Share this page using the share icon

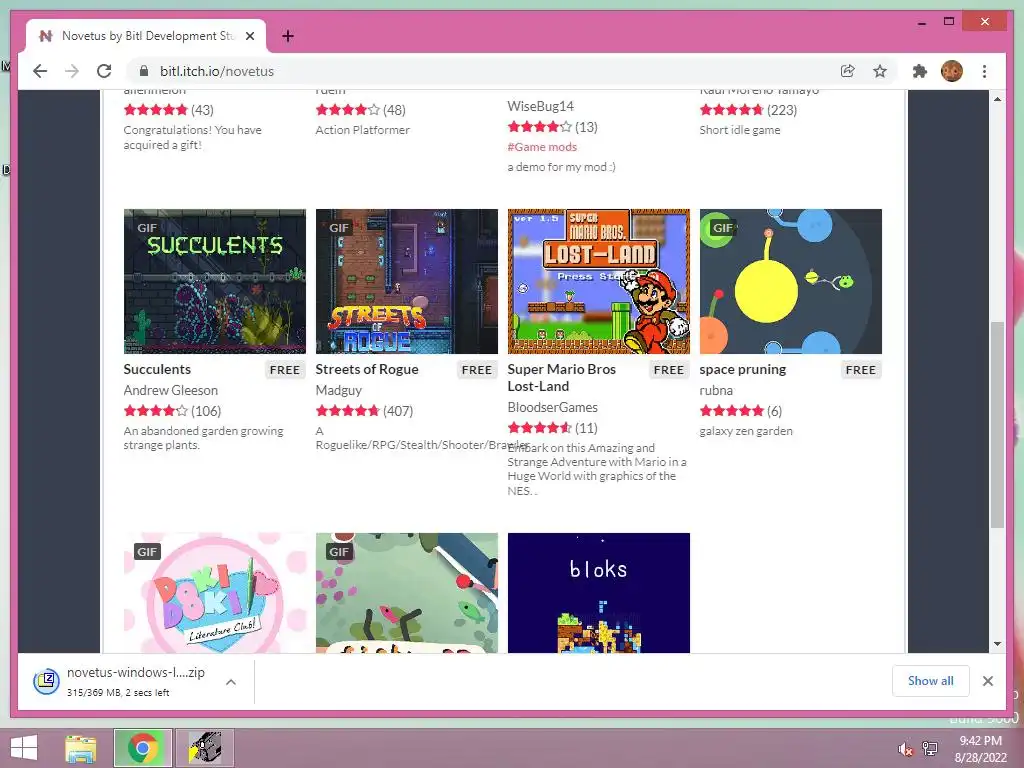(848, 71)
